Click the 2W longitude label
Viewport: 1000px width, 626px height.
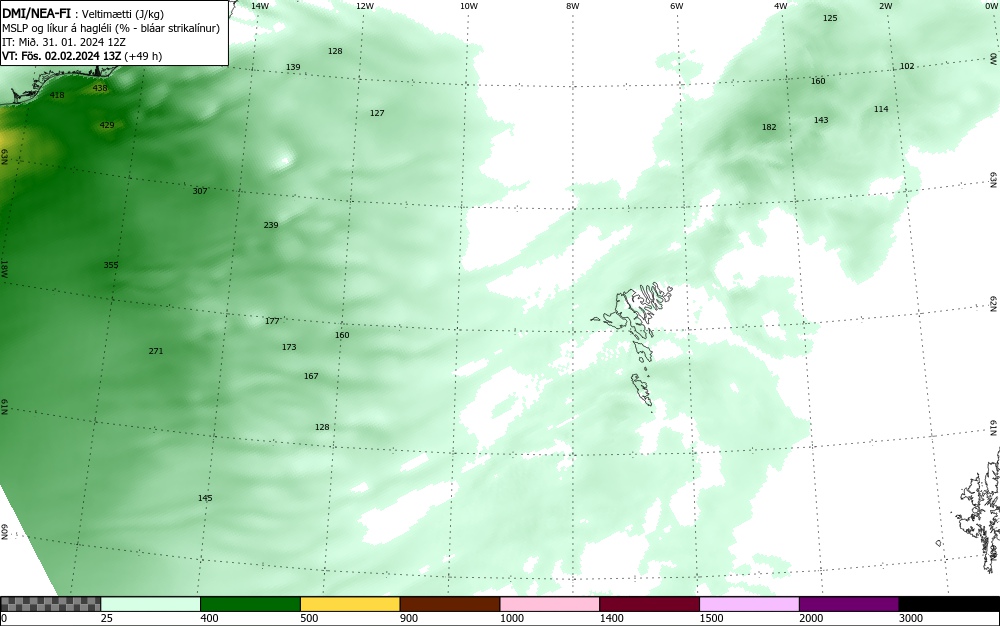click(x=885, y=6)
